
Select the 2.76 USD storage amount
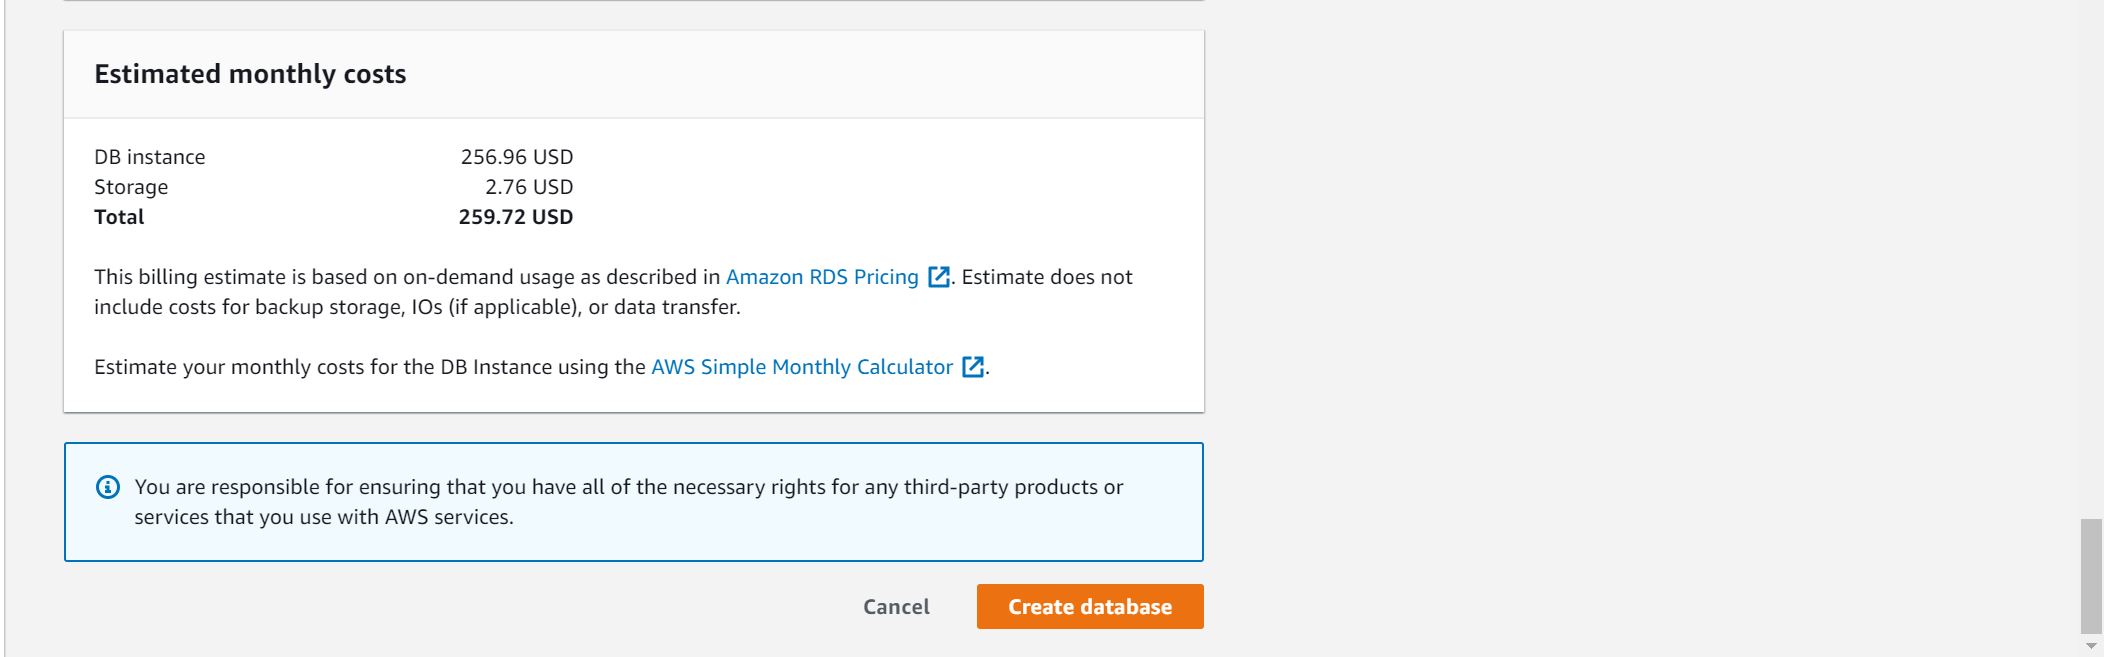[529, 187]
